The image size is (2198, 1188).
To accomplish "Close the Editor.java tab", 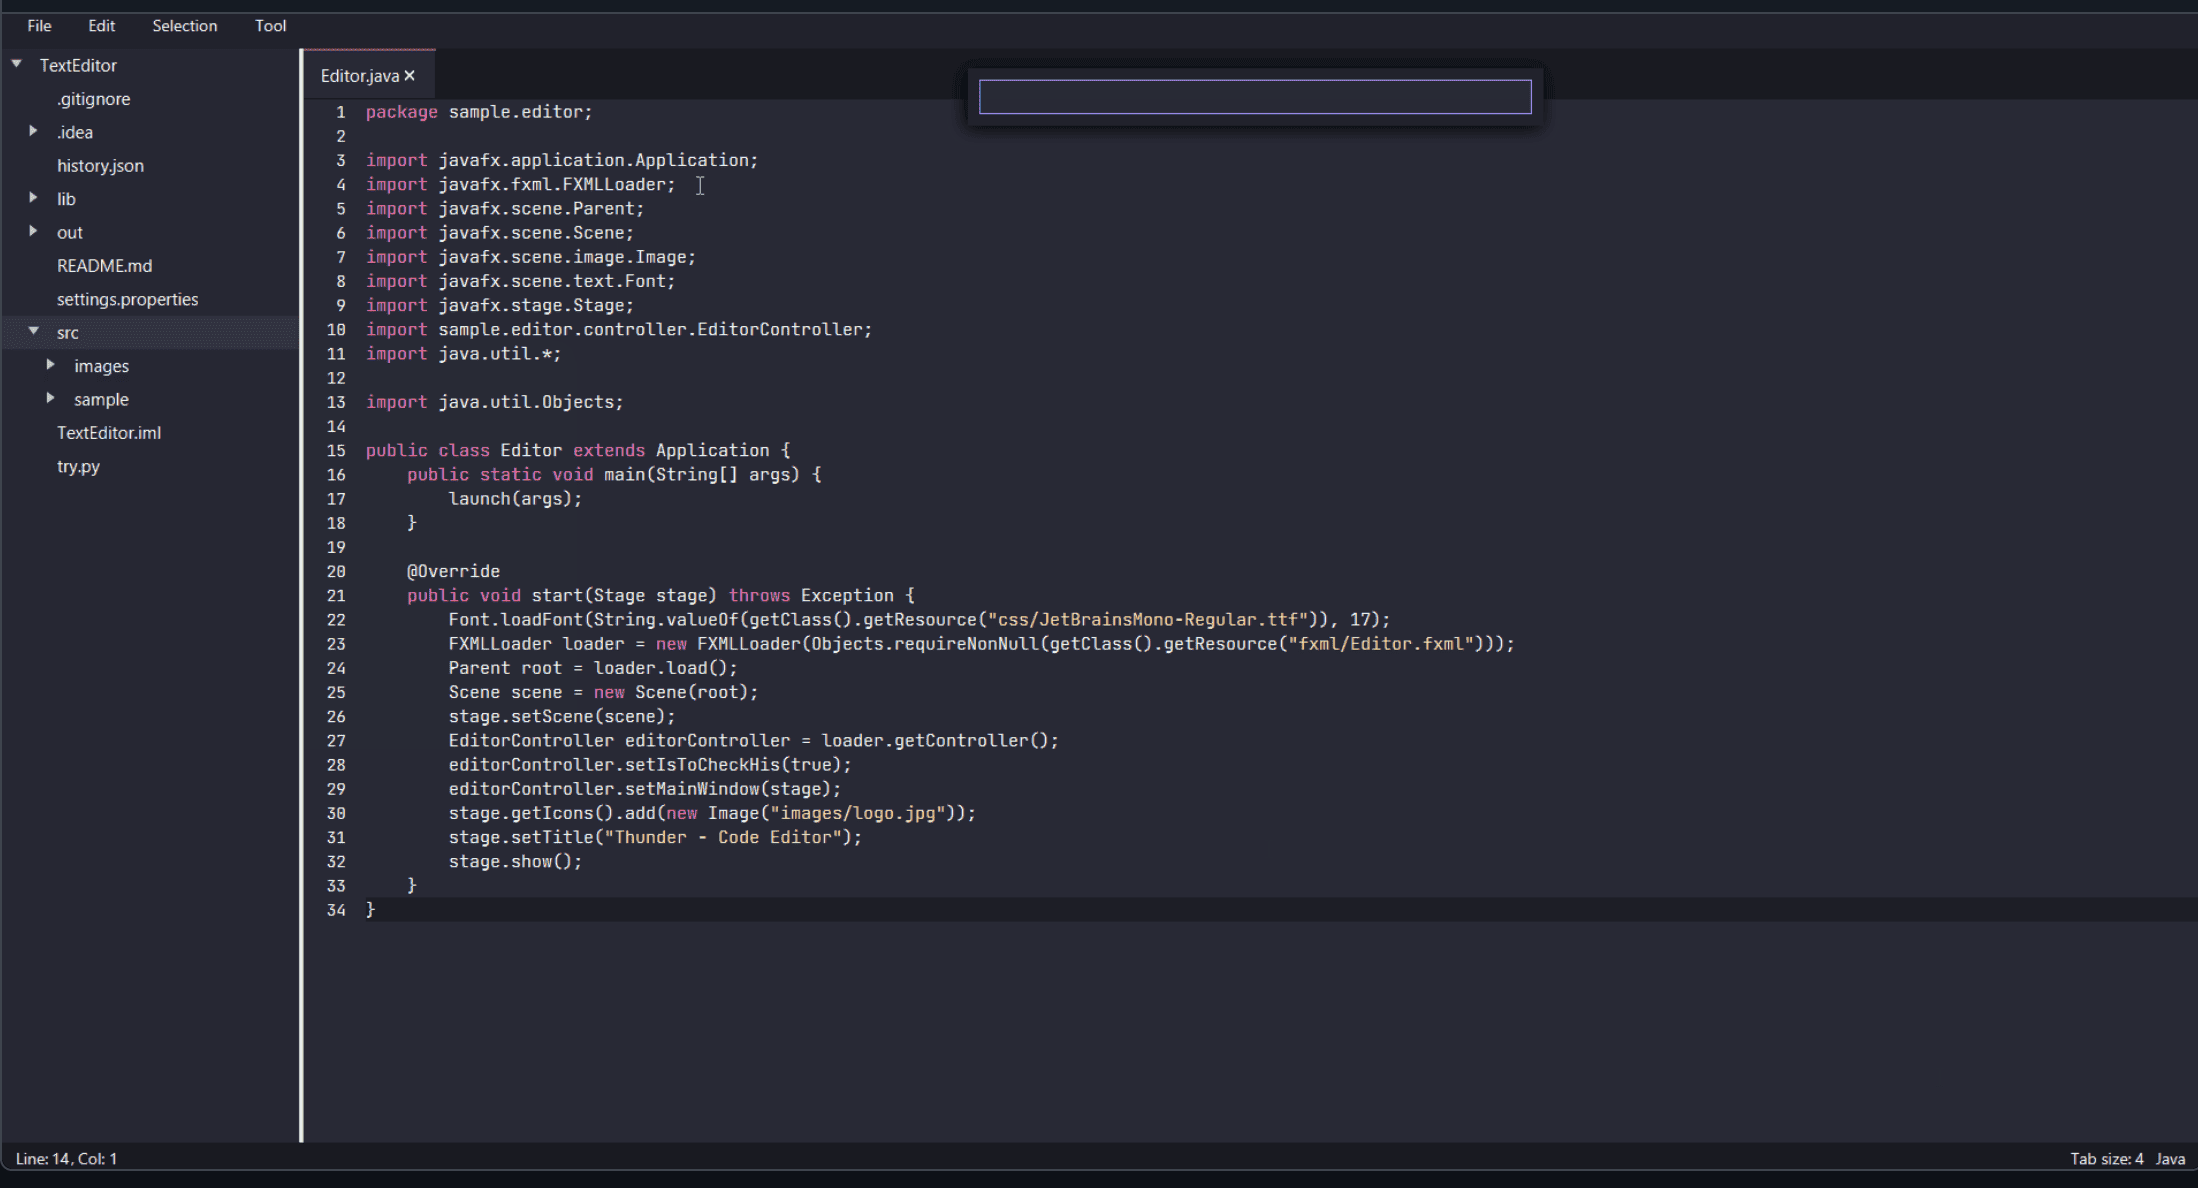I will pos(409,75).
